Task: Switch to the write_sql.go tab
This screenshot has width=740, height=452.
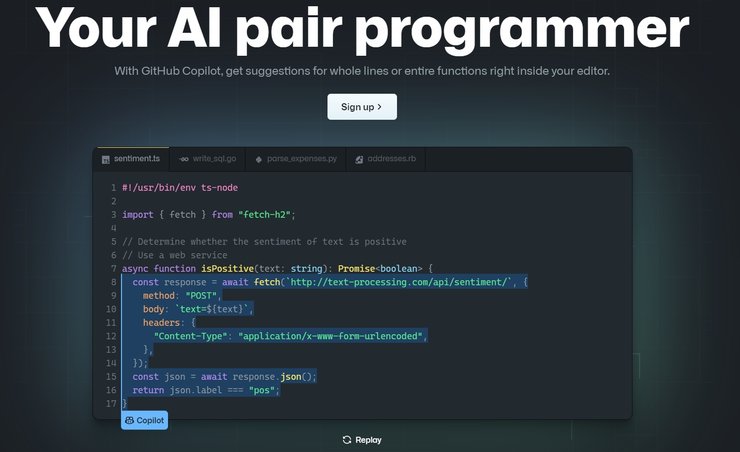Action: (x=208, y=159)
